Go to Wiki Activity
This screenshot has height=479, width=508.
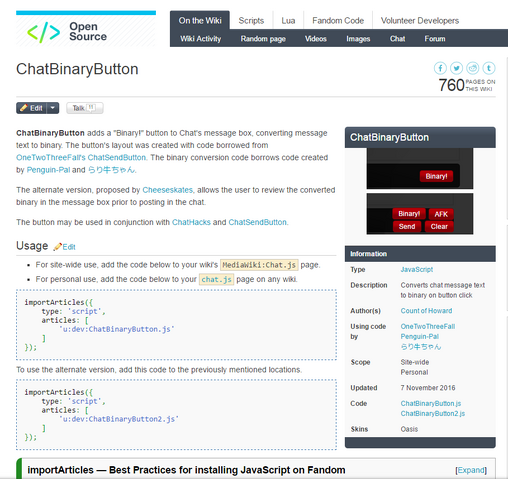[x=200, y=39]
